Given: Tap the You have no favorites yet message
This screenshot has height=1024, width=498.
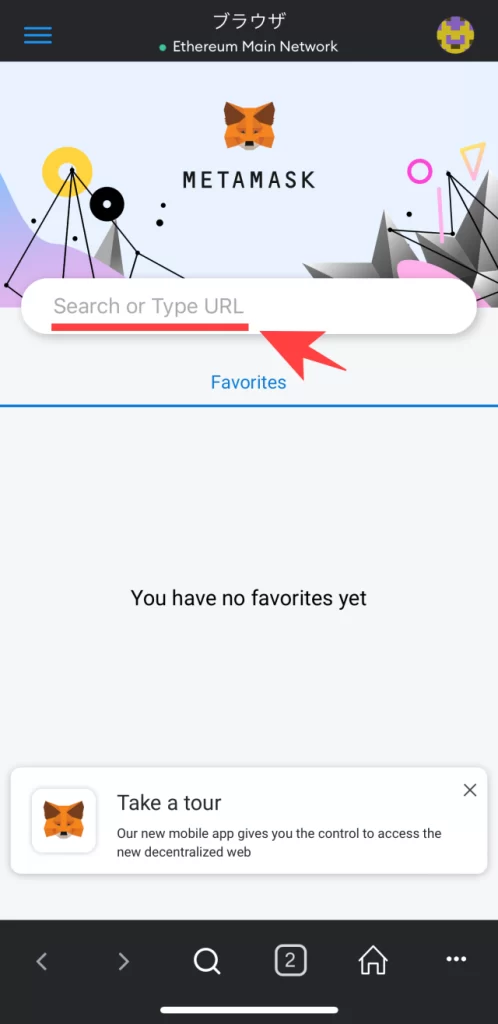Looking at the screenshot, I should click(x=249, y=598).
